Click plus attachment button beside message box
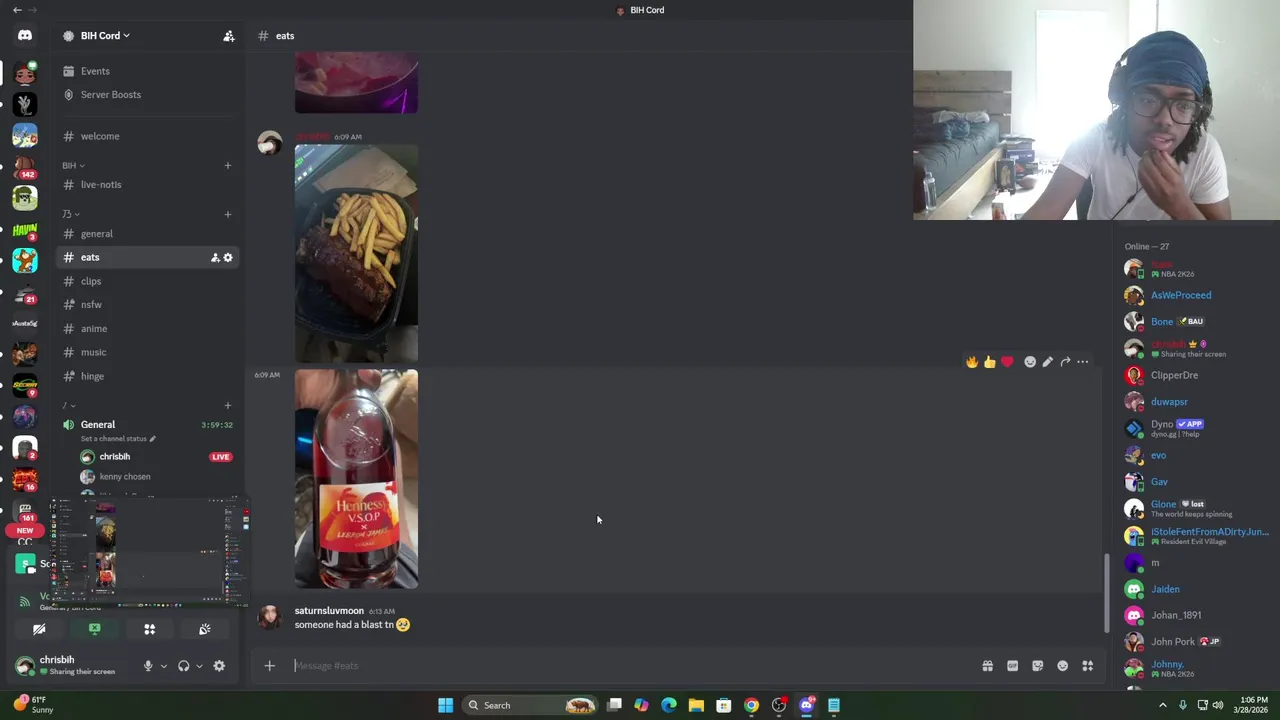 click(x=269, y=666)
